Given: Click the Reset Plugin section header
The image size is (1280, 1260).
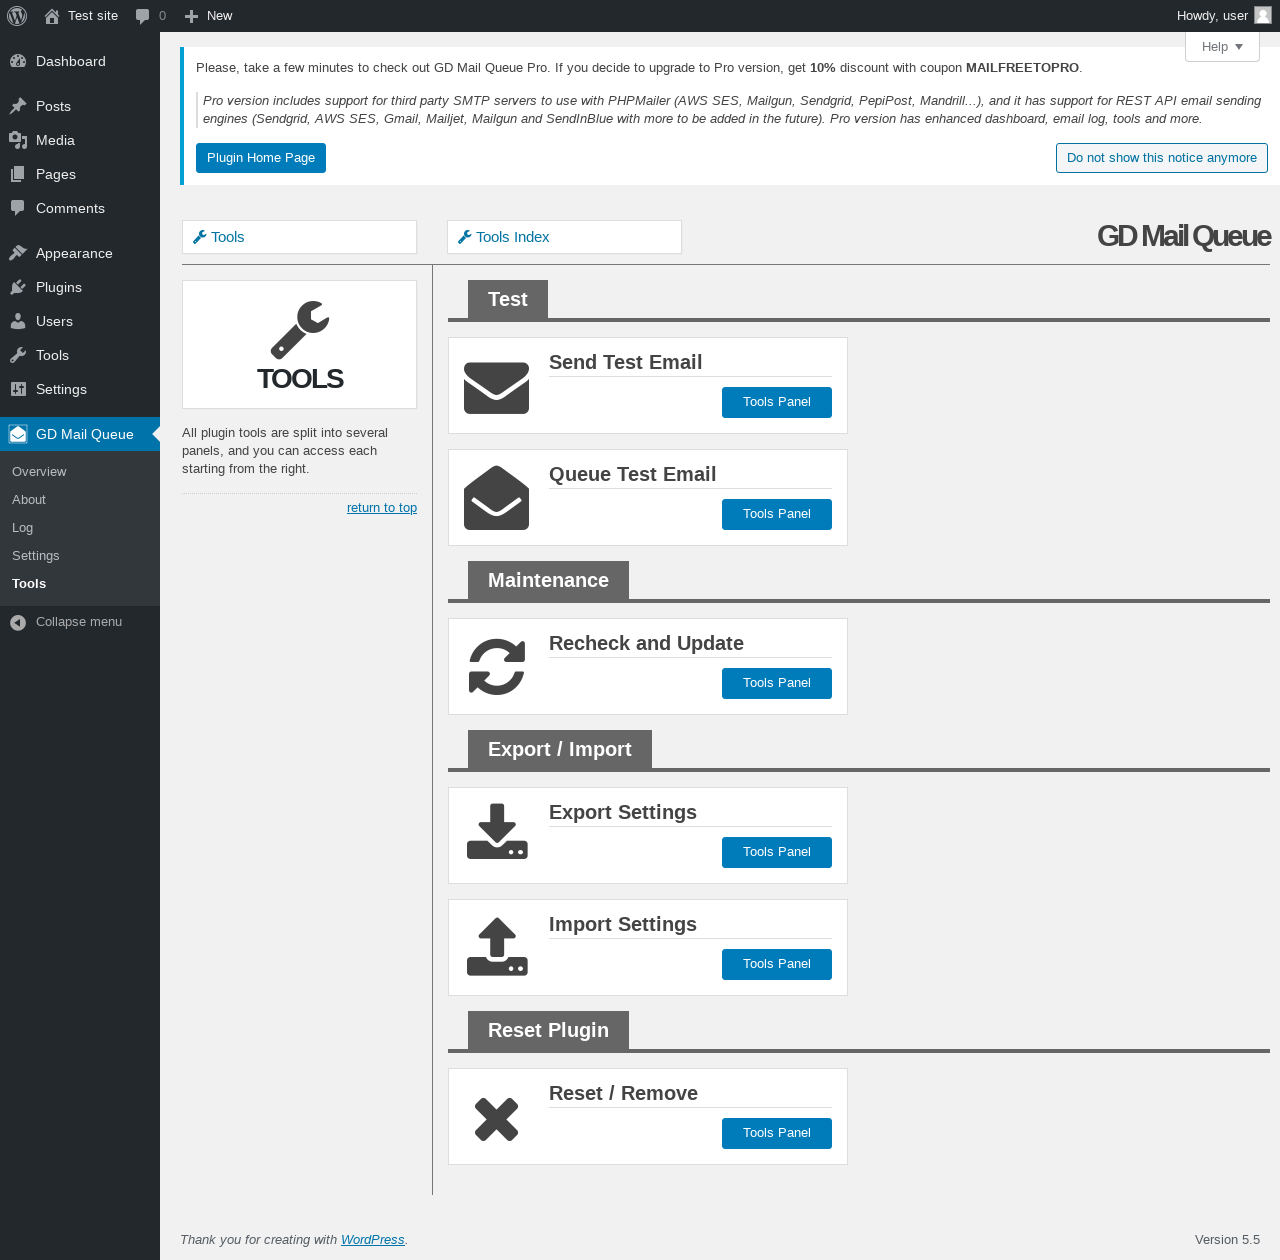Looking at the screenshot, I should (548, 1030).
